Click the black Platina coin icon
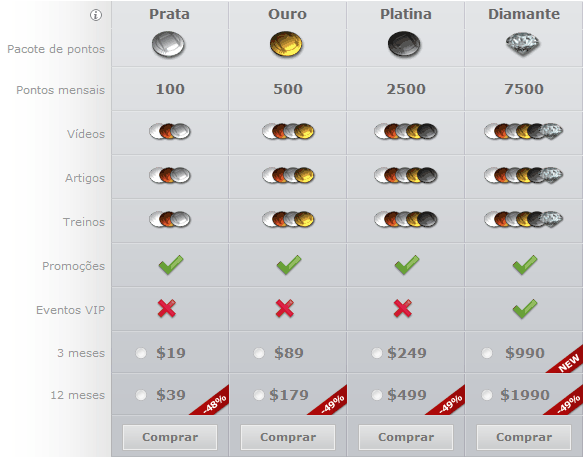Screen dimensions: 585x459 click(x=404, y=44)
